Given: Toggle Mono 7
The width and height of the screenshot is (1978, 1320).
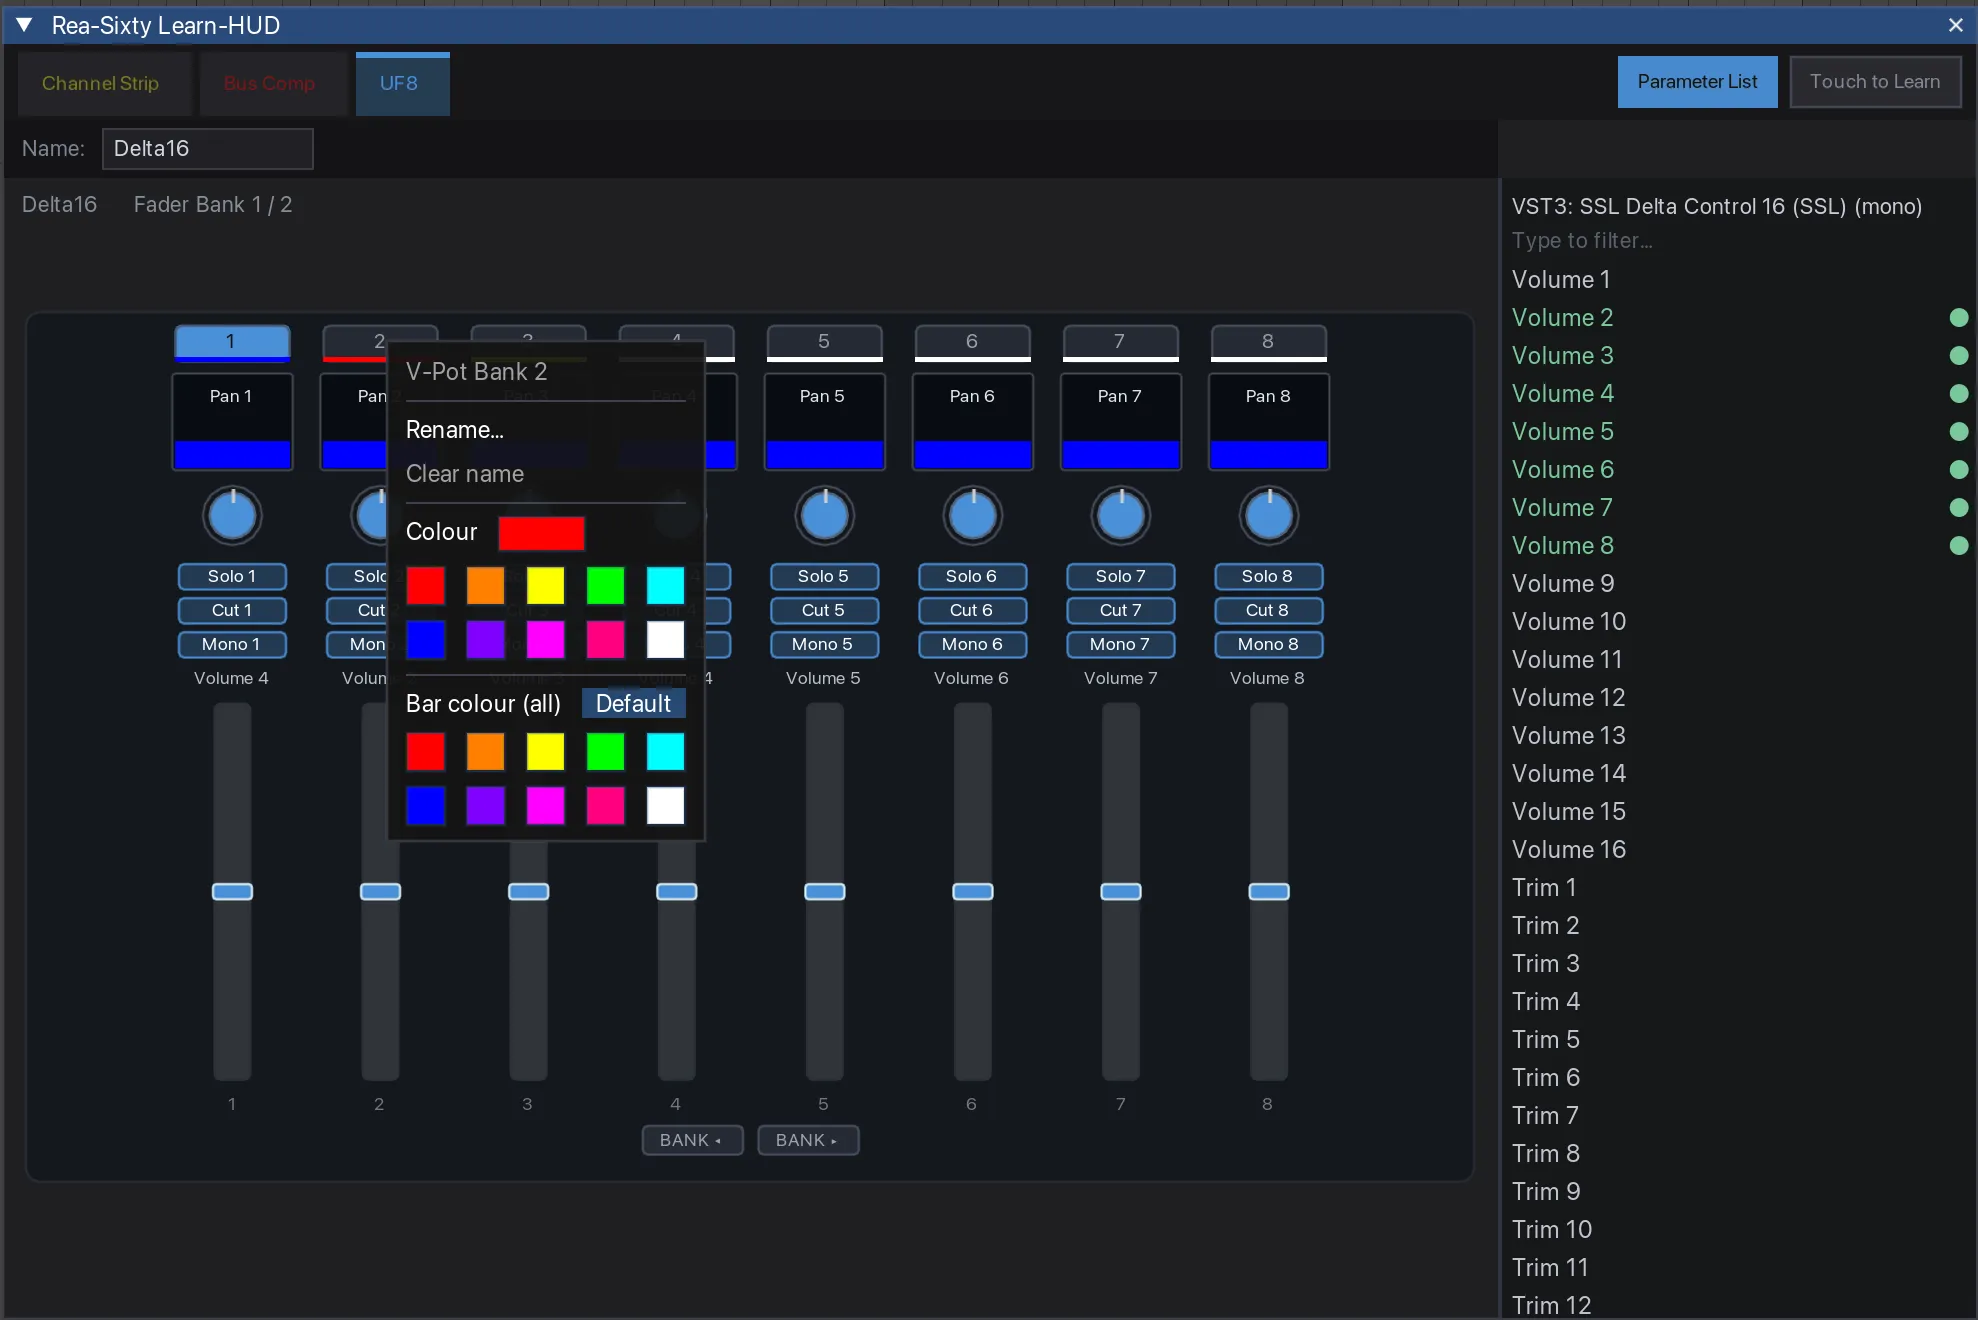Looking at the screenshot, I should [1120, 645].
